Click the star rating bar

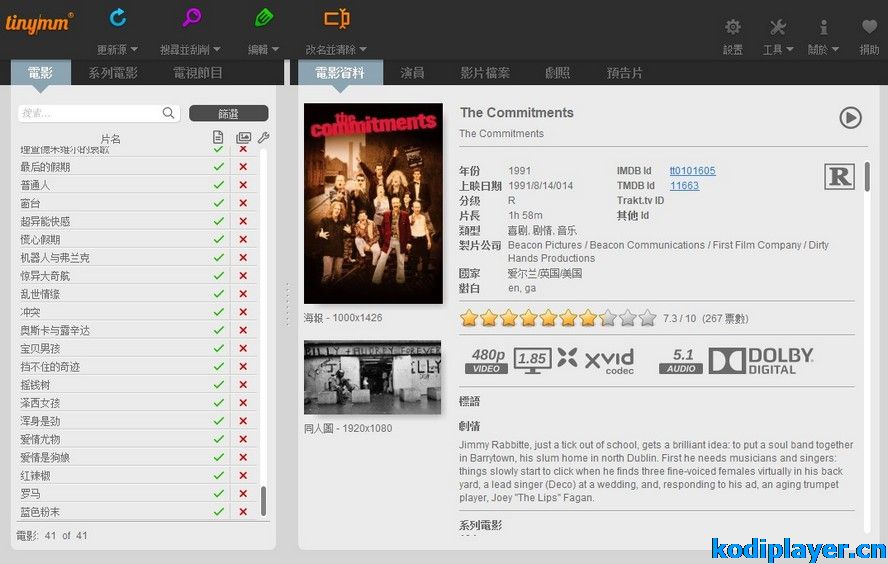pos(558,318)
